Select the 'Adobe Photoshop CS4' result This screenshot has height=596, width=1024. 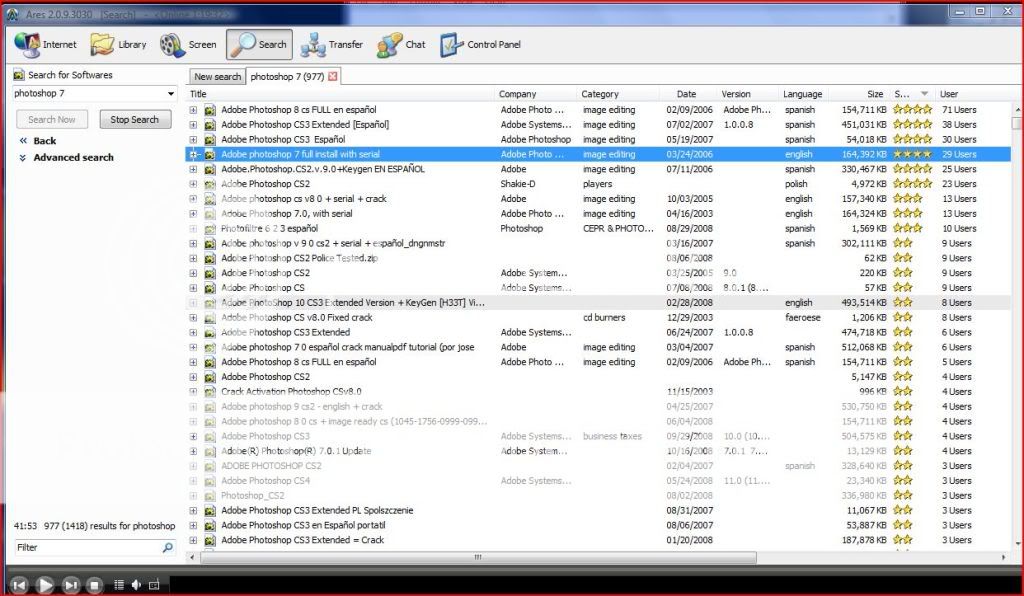coord(598,481)
